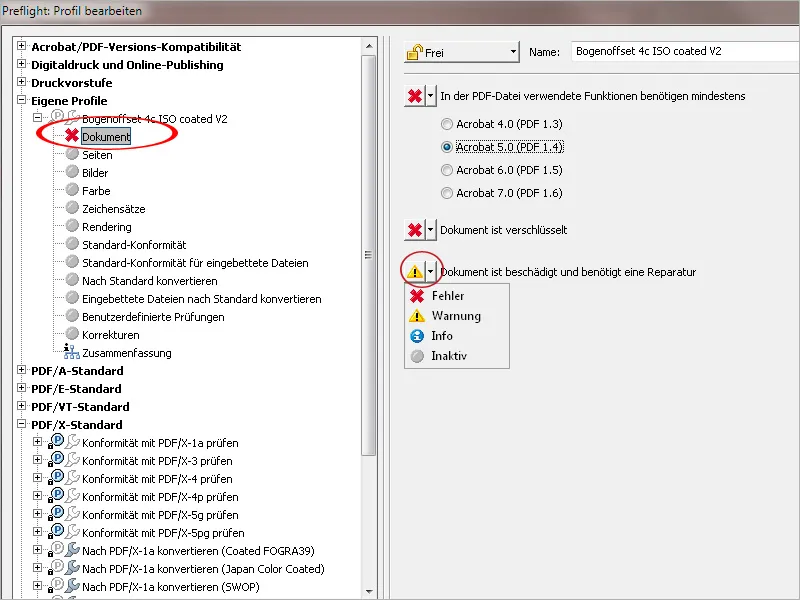
Task: Expand the Druckvorstufe group
Action: pyautogui.click(x=21, y=82)
